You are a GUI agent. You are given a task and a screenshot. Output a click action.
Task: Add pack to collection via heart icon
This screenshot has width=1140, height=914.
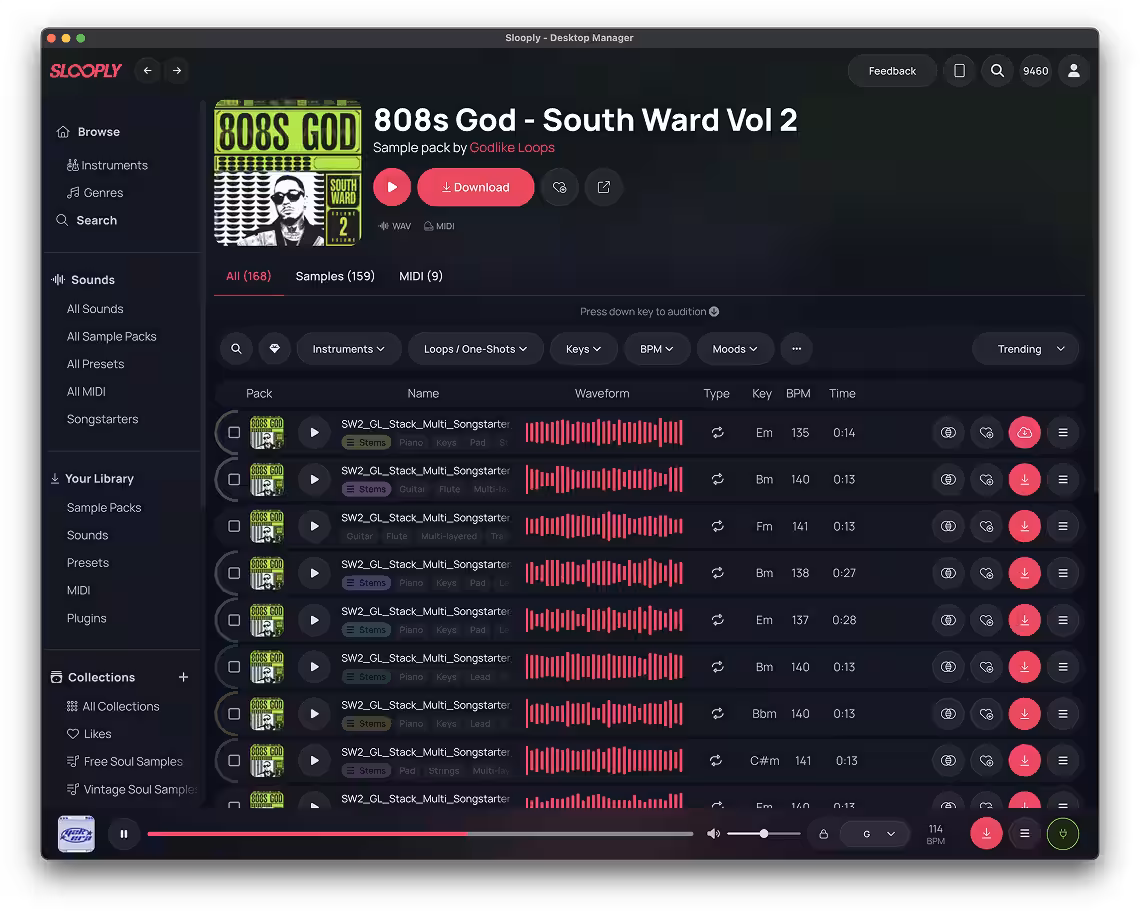[559, 187]
